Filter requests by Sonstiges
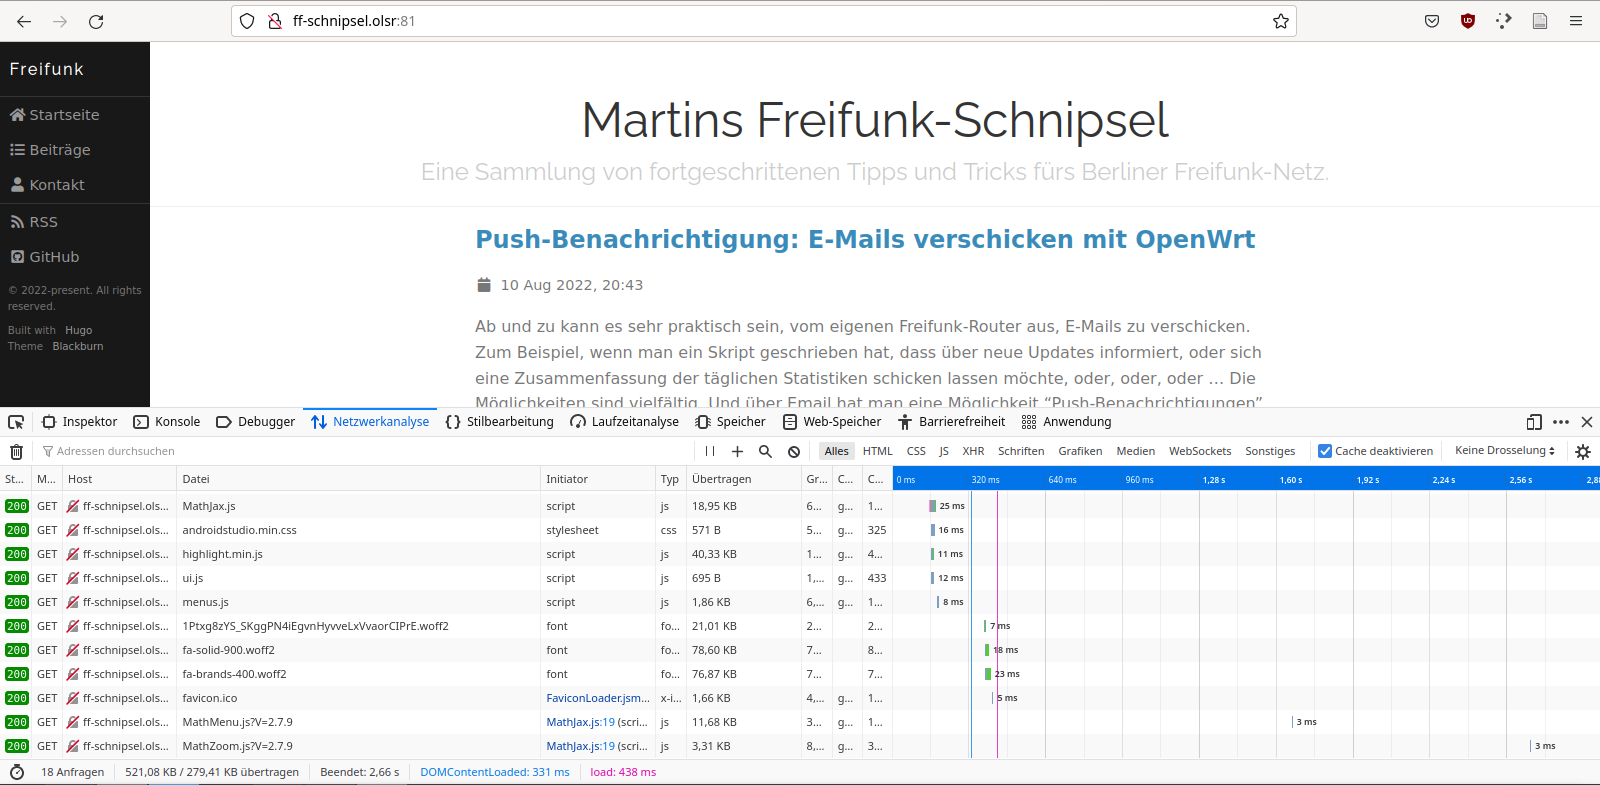Screen dimensions: 1600x785 (1270, 451)
